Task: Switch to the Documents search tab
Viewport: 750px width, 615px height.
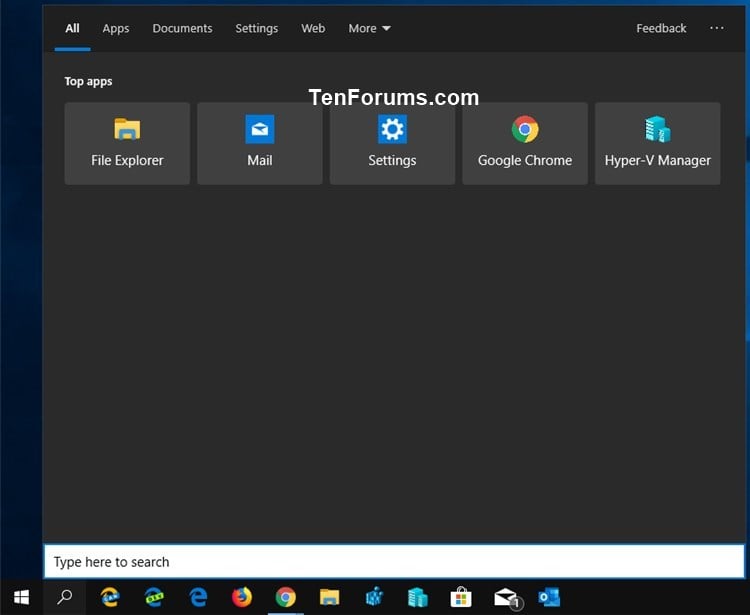Action: (182, 29)
